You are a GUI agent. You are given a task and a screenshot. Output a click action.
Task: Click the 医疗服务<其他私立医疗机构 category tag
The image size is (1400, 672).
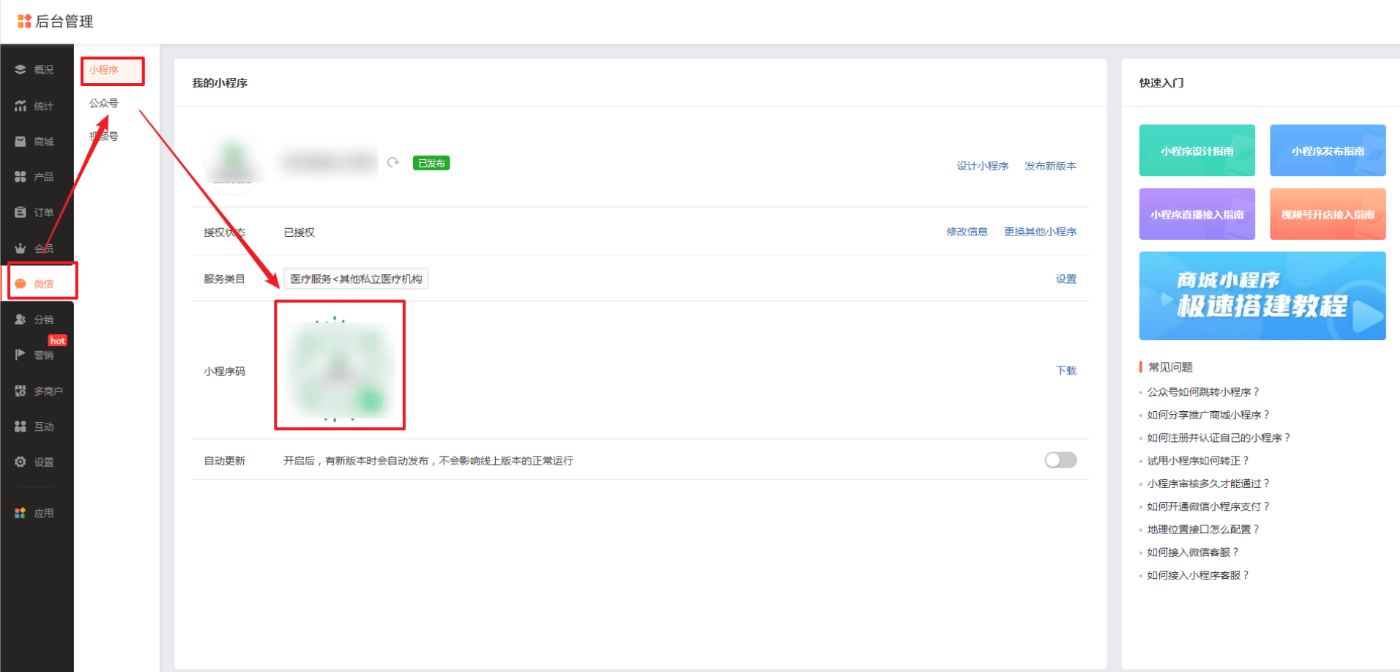tap(356, 279)
